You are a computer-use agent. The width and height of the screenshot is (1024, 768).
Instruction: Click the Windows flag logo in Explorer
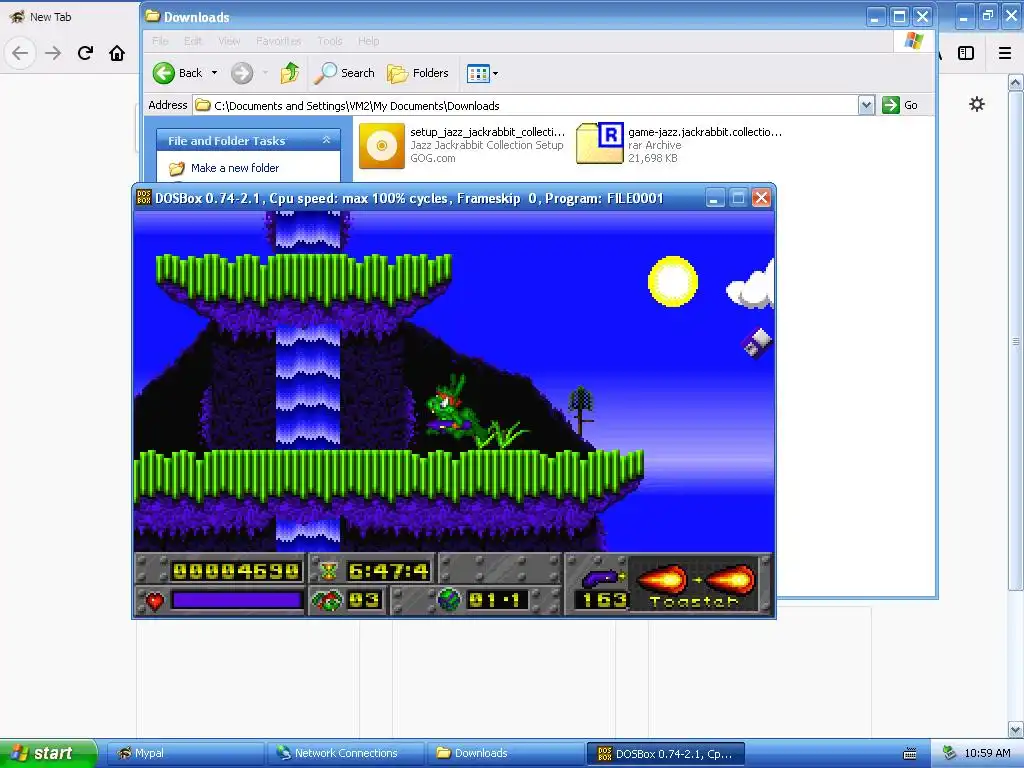coord(914,40)
